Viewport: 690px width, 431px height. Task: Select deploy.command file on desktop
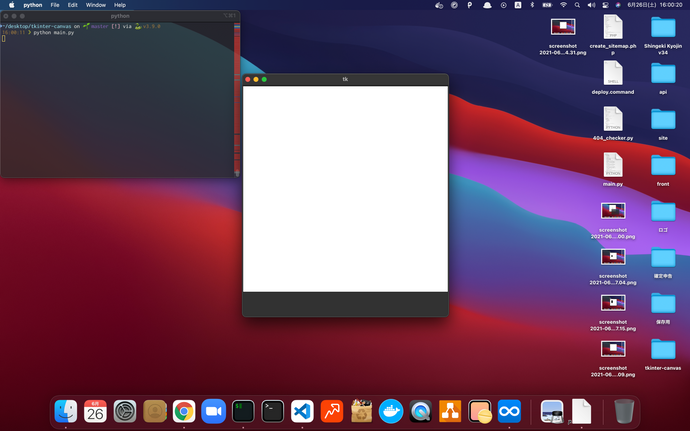click(613, 78)
